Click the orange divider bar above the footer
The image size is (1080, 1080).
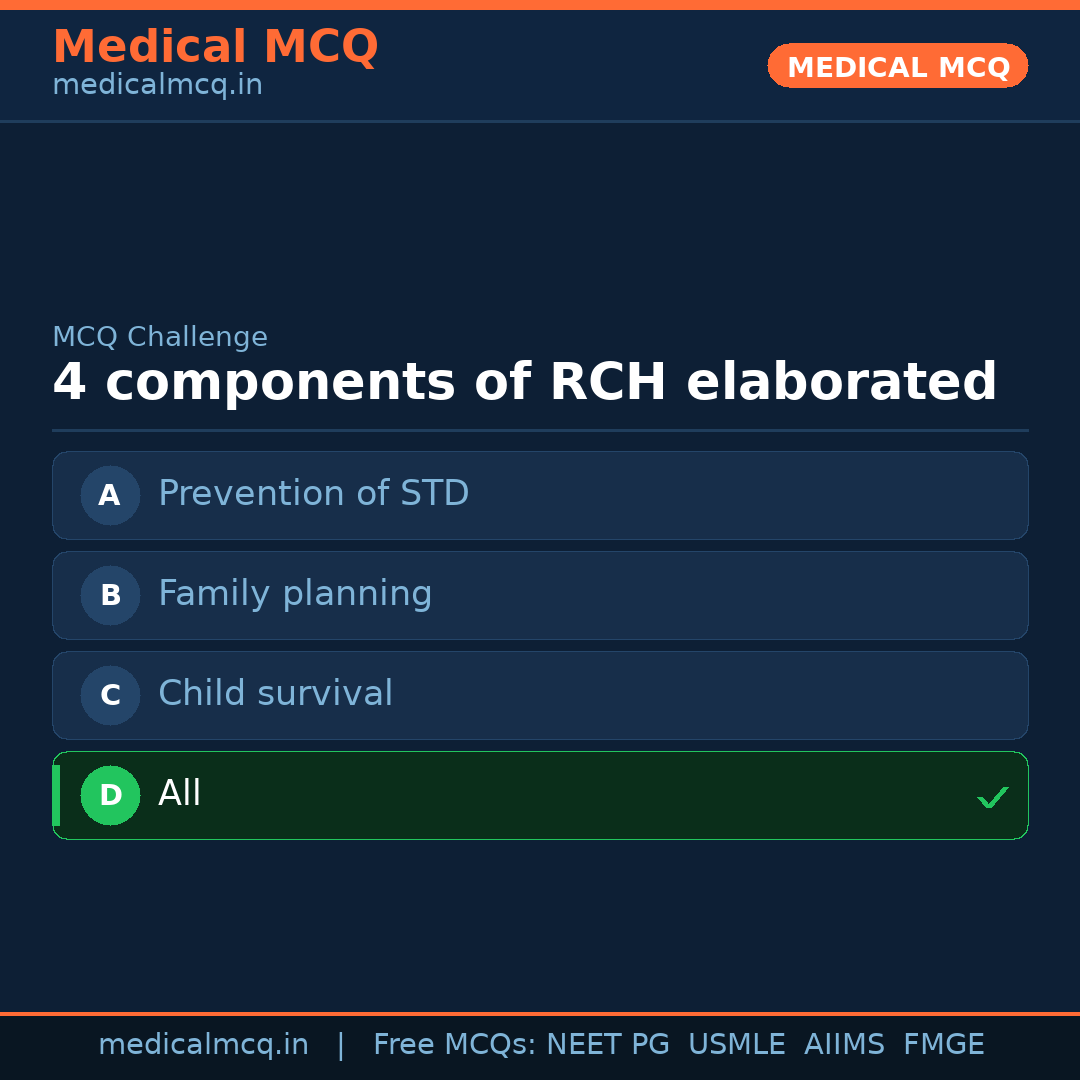coord(540,1012)
